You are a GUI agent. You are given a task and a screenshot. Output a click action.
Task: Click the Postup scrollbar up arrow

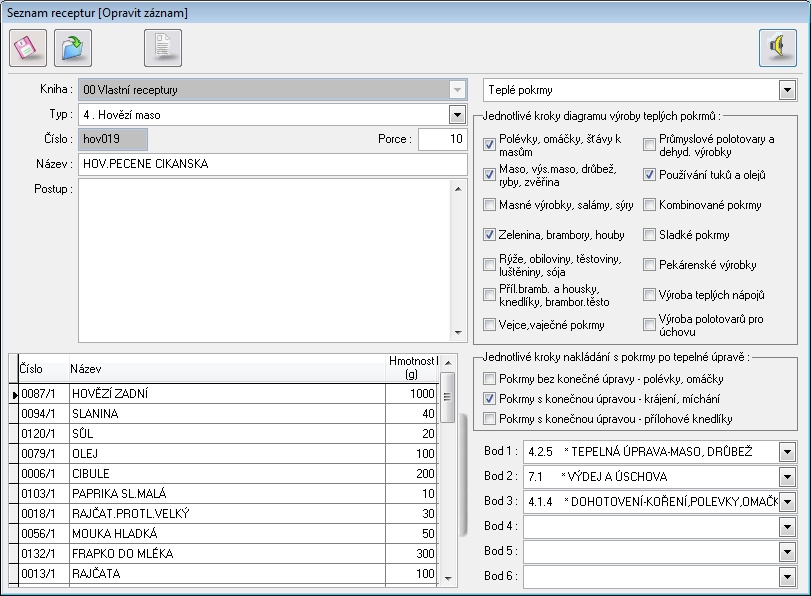click(458, 189)
